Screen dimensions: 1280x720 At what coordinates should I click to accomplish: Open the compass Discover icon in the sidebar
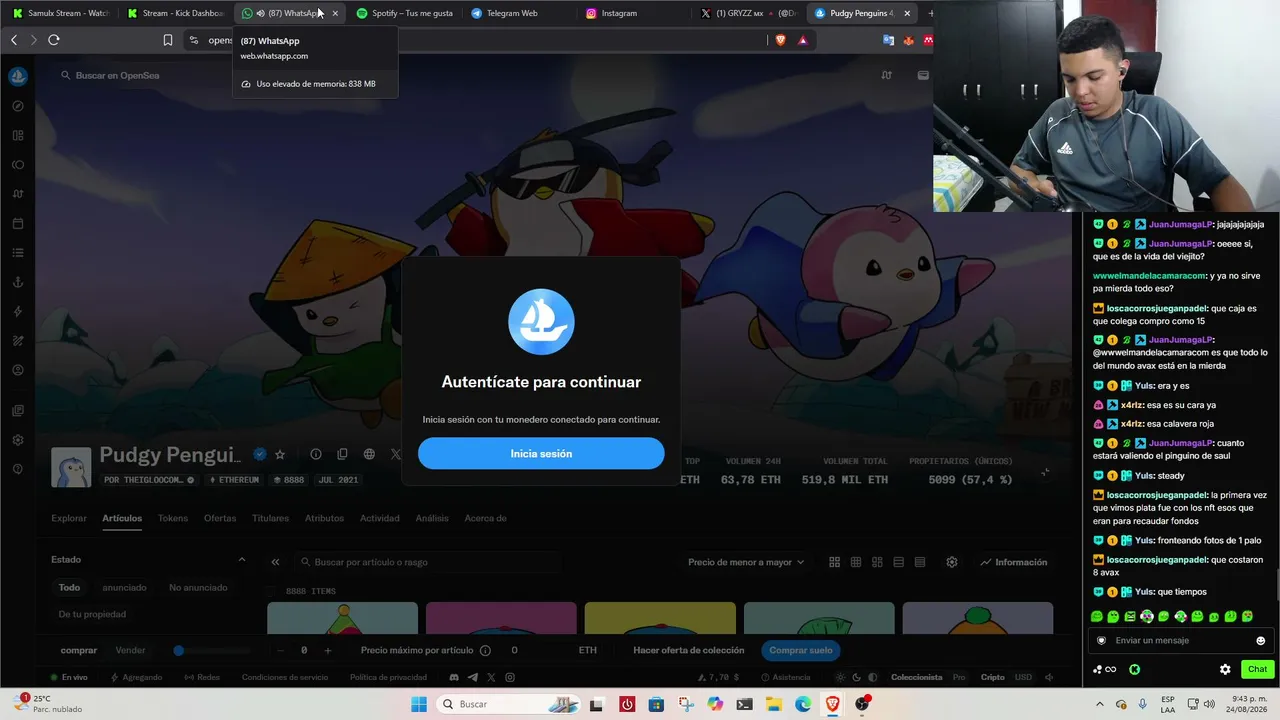(x=18, y=106)
